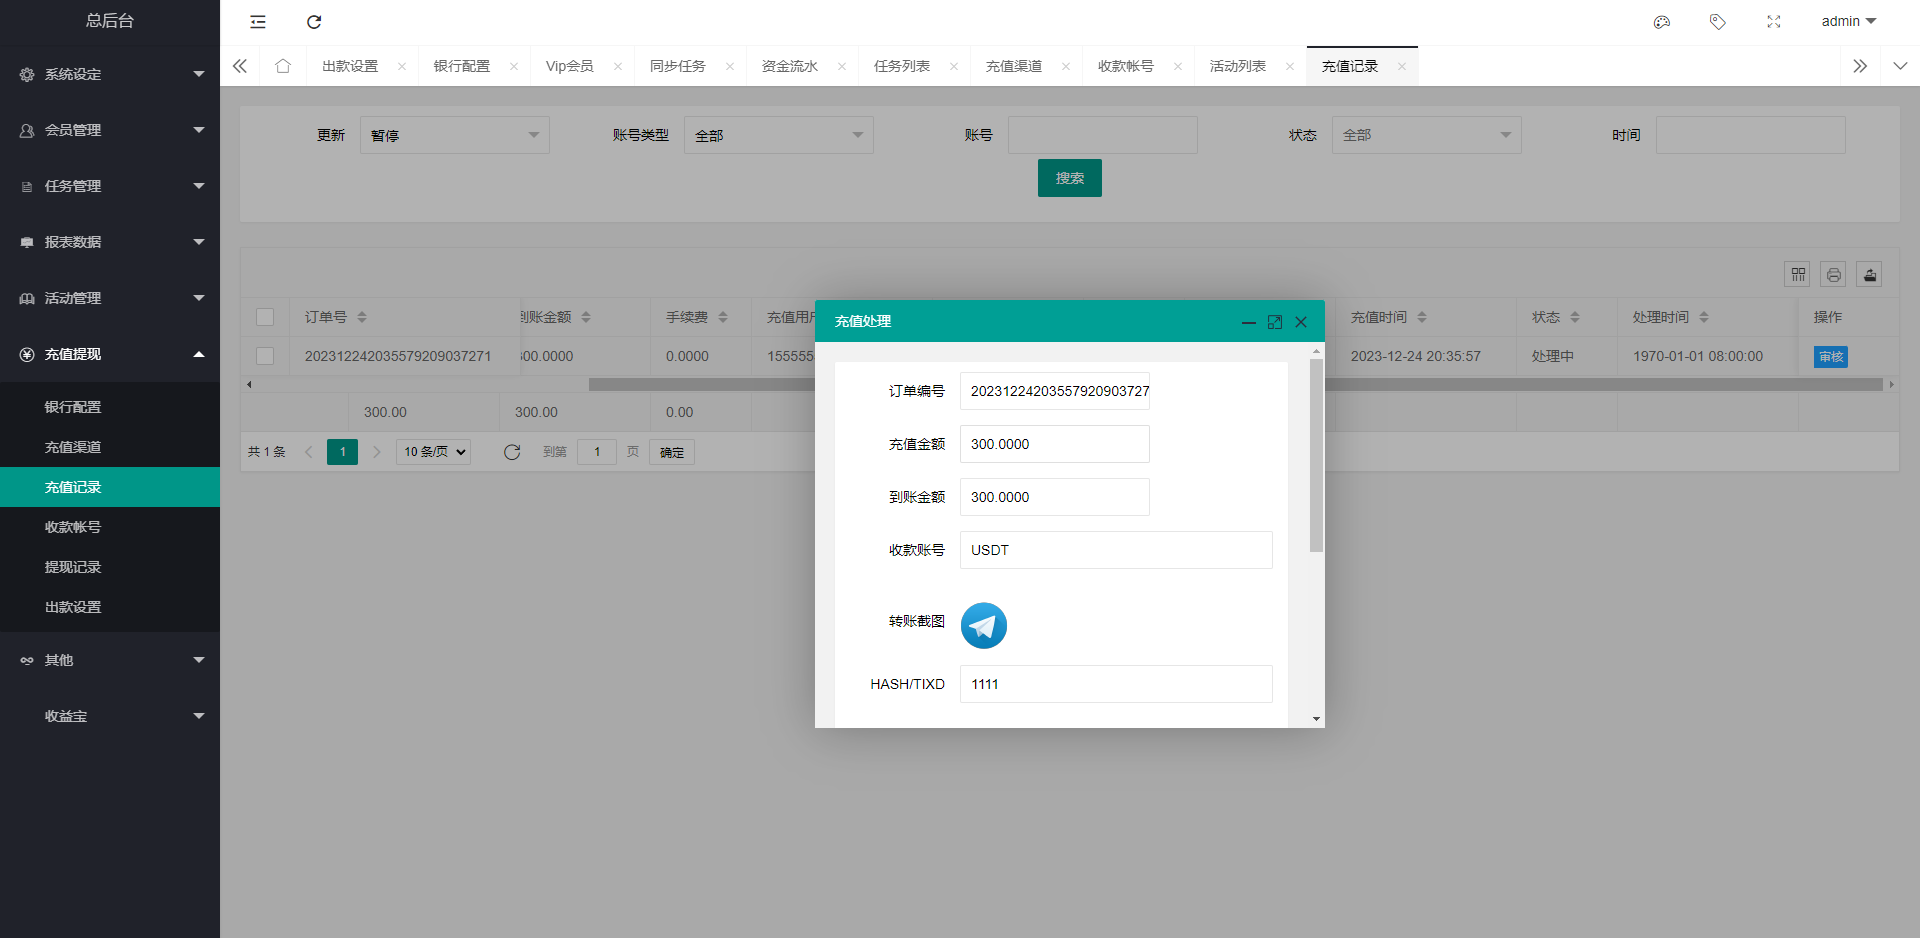This screenshot has height=938, width=1920.
Task: Sort by 手续费 column arrows
Action: [x=723, y=317]
